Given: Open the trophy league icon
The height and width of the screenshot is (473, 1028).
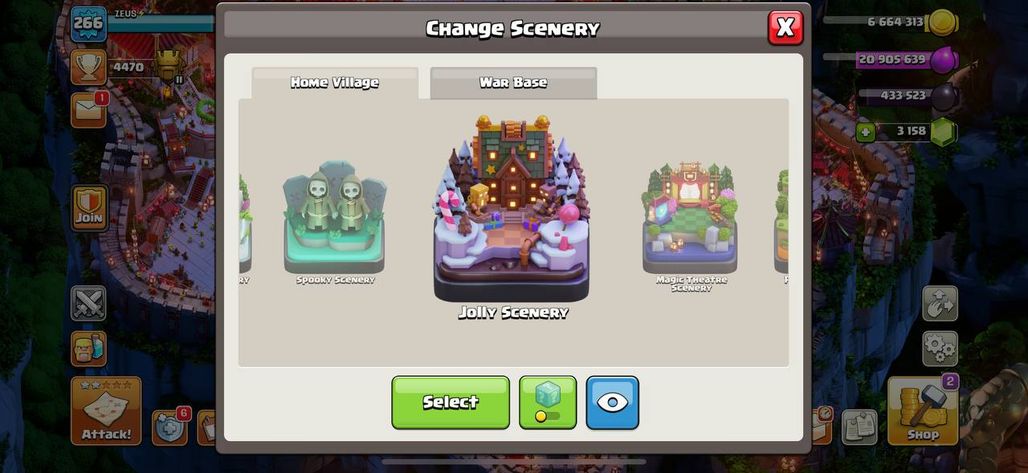Looking at the screenshot, I should (89, 67).
